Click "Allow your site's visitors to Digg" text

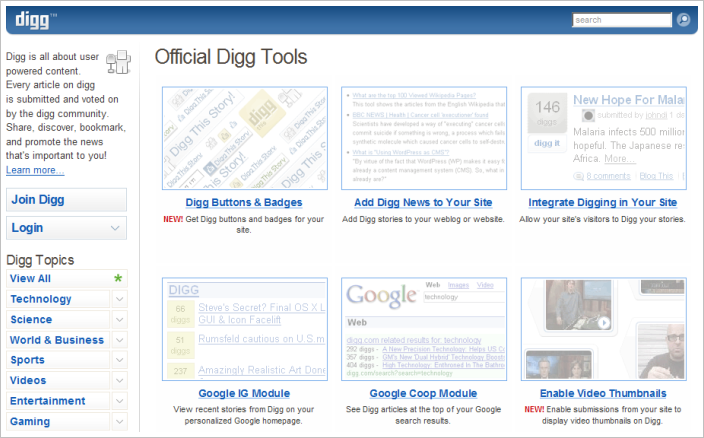(x=603, y=219)
